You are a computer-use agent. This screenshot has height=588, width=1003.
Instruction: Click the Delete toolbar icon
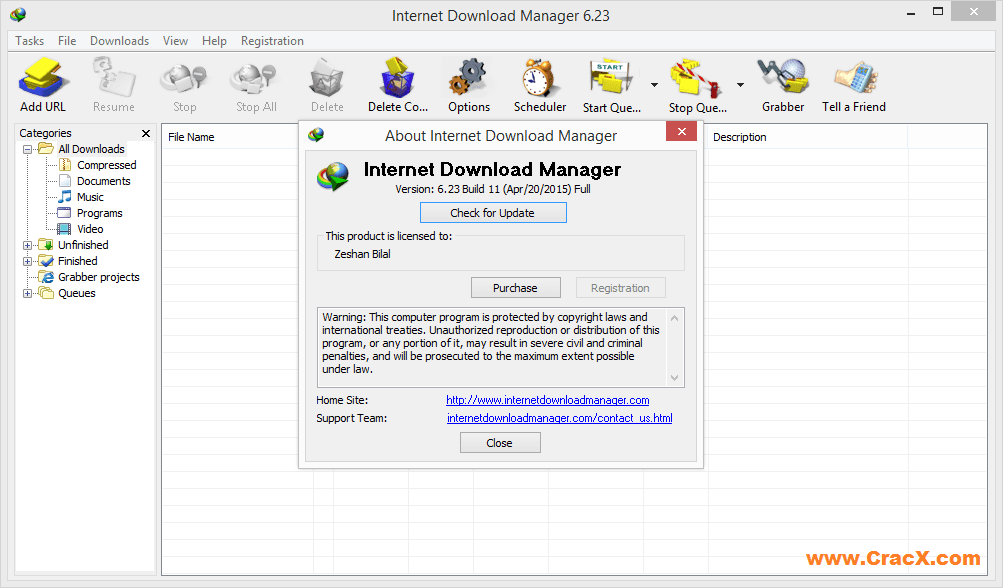pos(327,77)
